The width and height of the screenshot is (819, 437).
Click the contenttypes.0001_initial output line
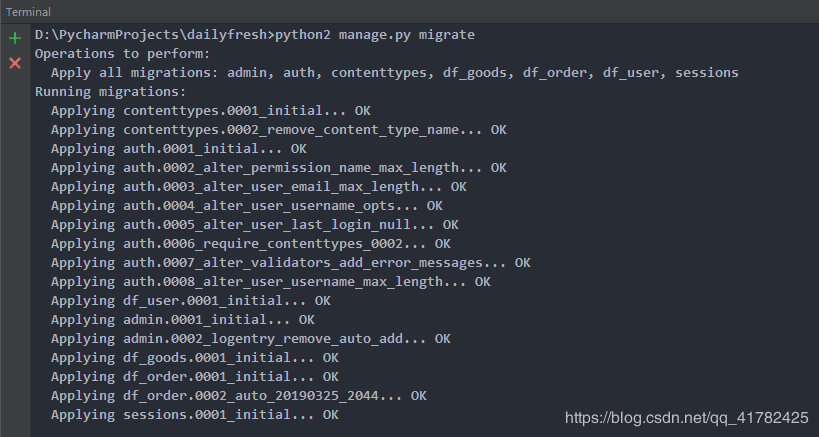pos(210,111)
